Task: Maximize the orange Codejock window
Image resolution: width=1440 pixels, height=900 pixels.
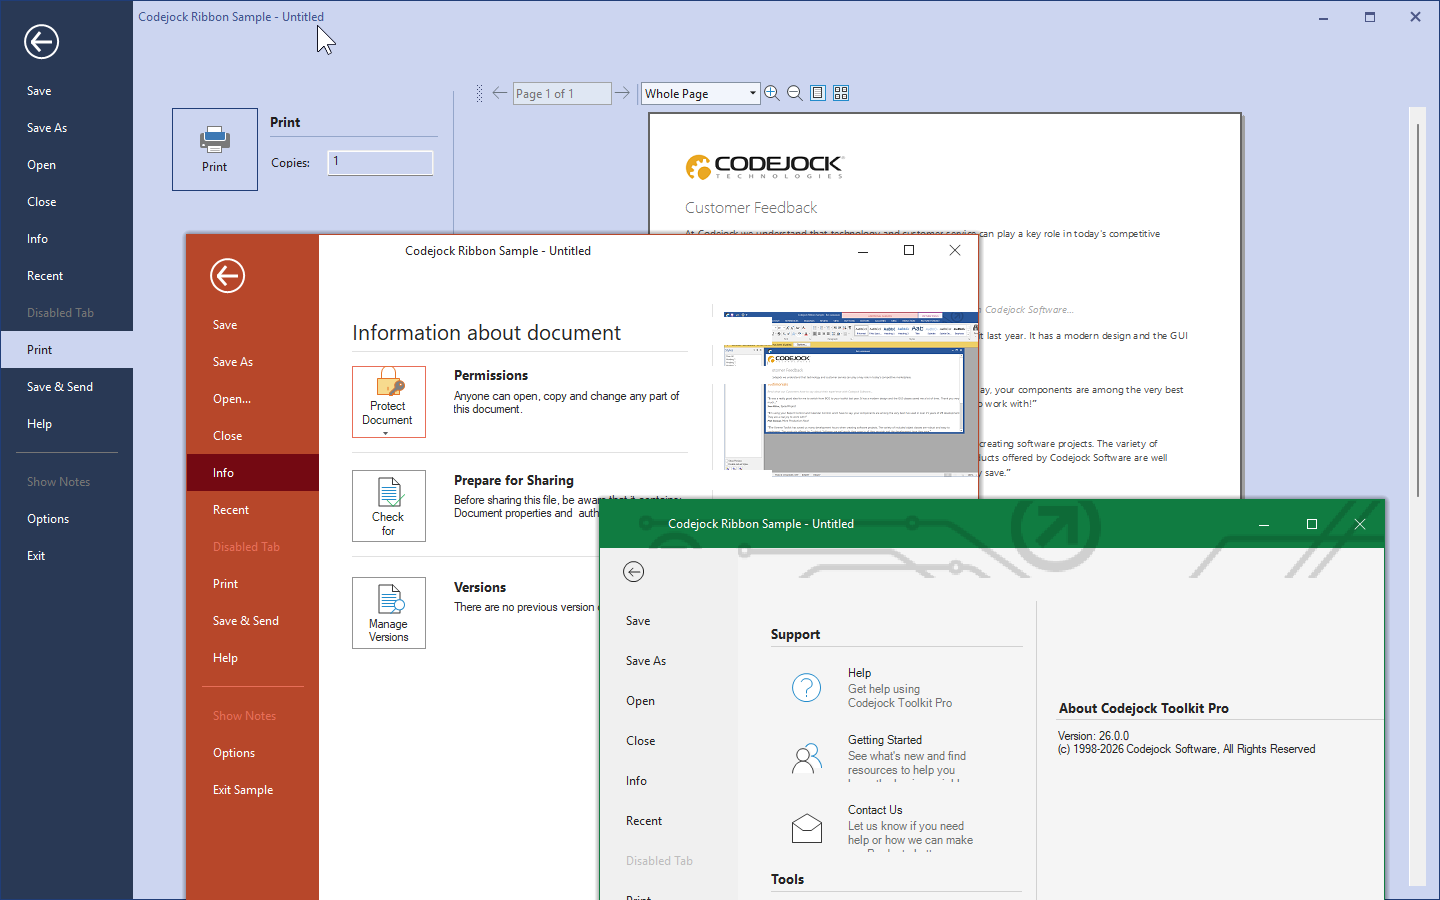Action: [x=909, y=250]
